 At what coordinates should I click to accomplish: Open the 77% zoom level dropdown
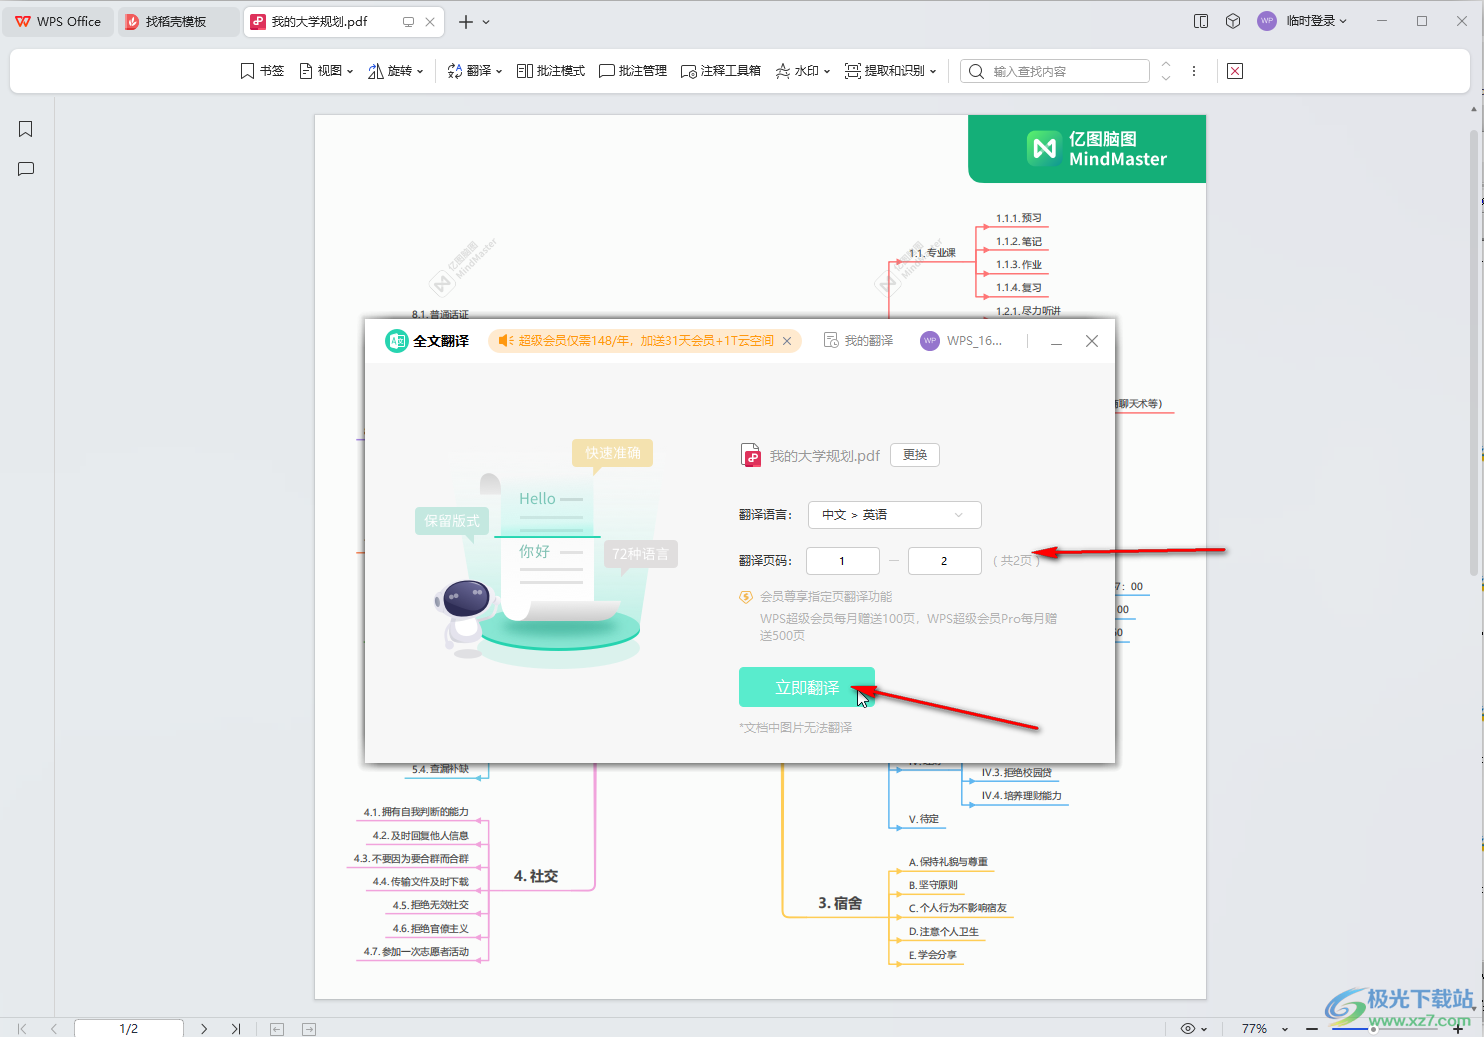[1264, 1028]
